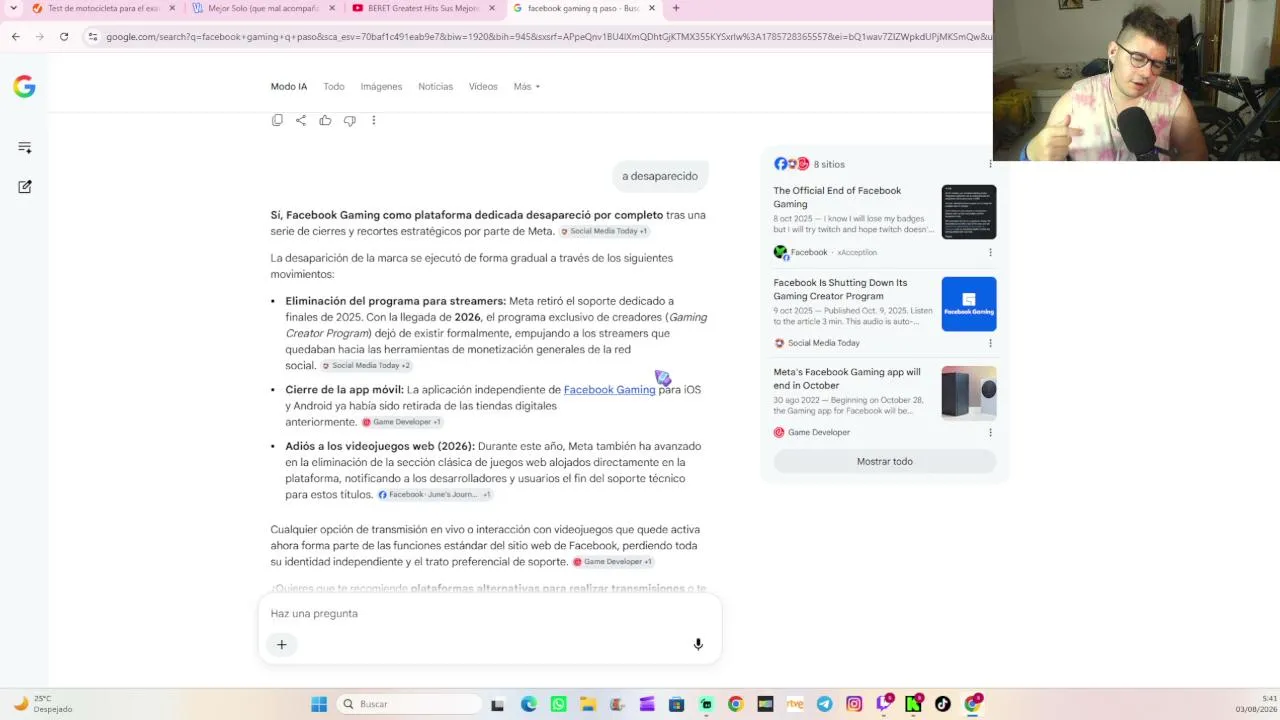Open options for Official End of Facebook Gaming
The height and width of the screenshot is (720, 1280).
[x=990, y=253]
